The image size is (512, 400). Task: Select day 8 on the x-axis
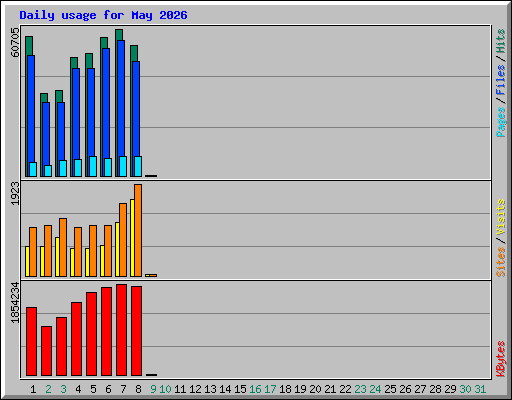(x=138, y=389)
